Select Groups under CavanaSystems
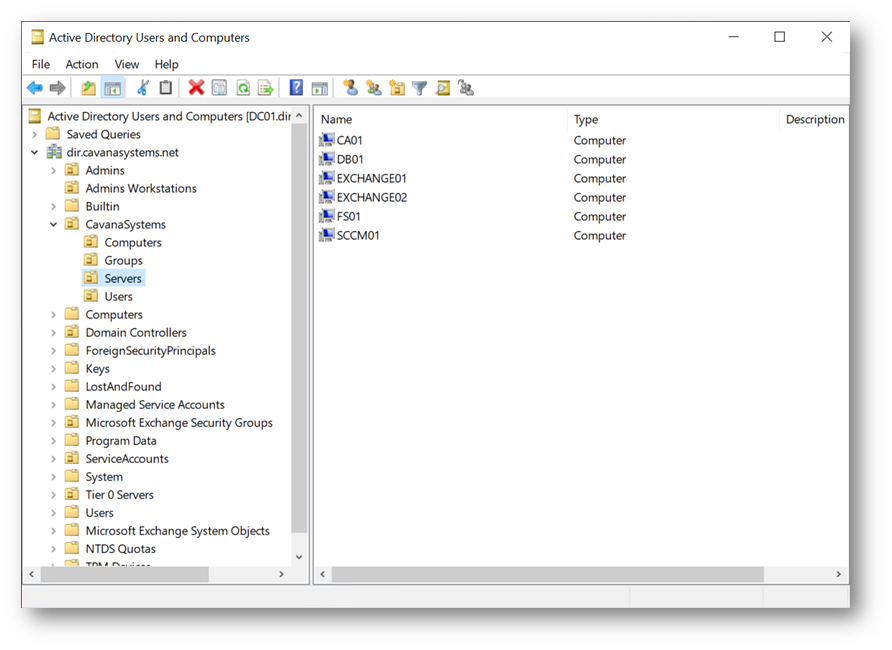892x650 pixels. click(x=123, y=260)
